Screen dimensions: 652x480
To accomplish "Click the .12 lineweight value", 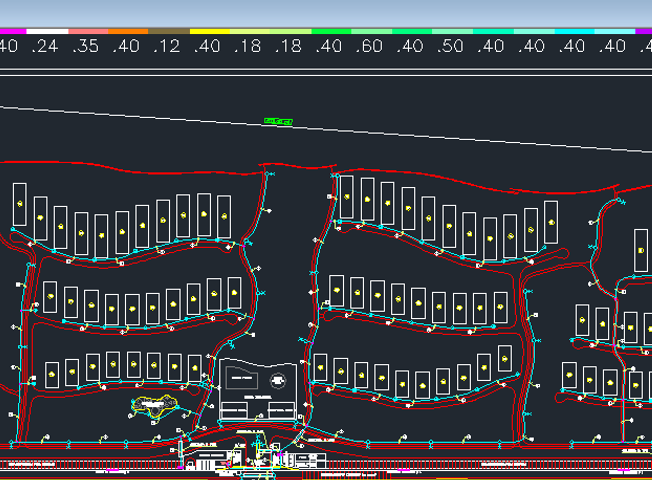I will tap(167, 46).
